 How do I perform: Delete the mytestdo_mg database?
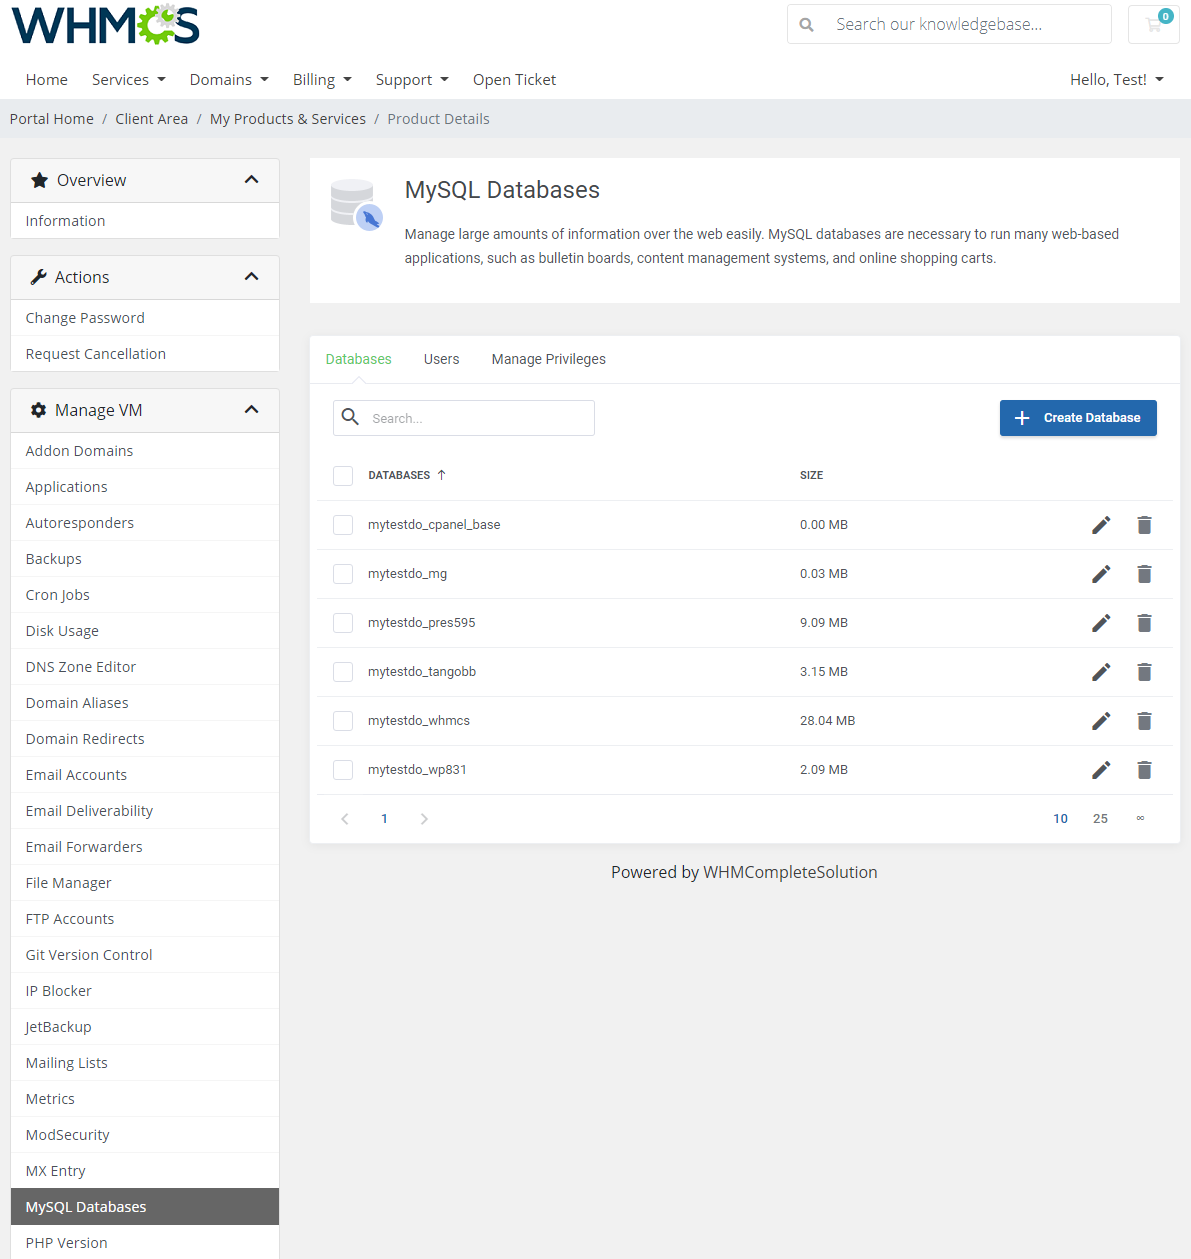pyautogui.click(x=1144, y=574)
